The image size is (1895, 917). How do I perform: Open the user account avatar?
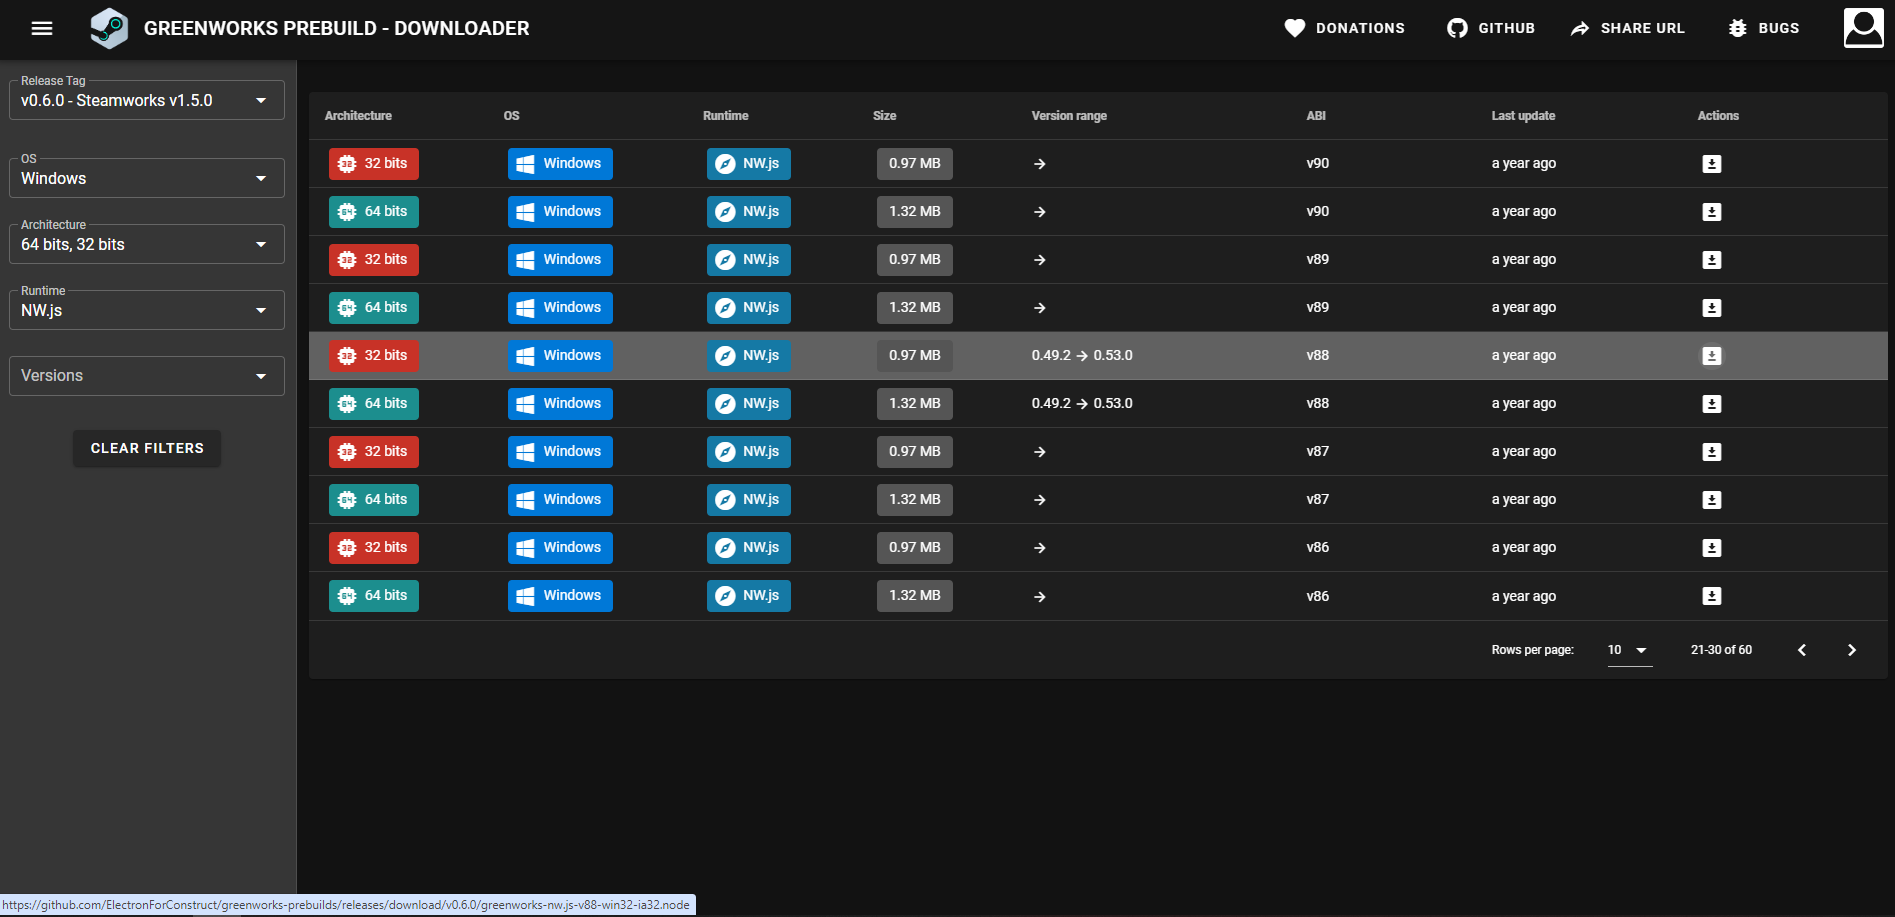1864,28
